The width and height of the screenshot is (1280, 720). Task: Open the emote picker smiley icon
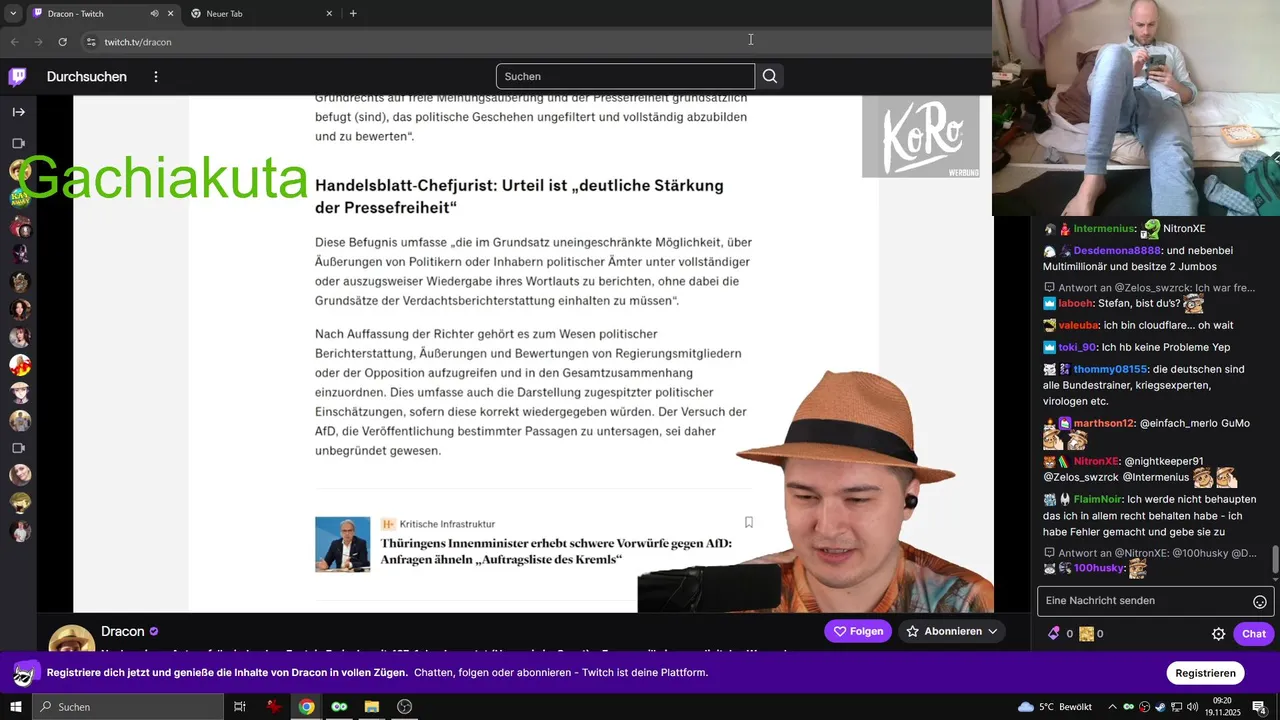point(1260,601)
